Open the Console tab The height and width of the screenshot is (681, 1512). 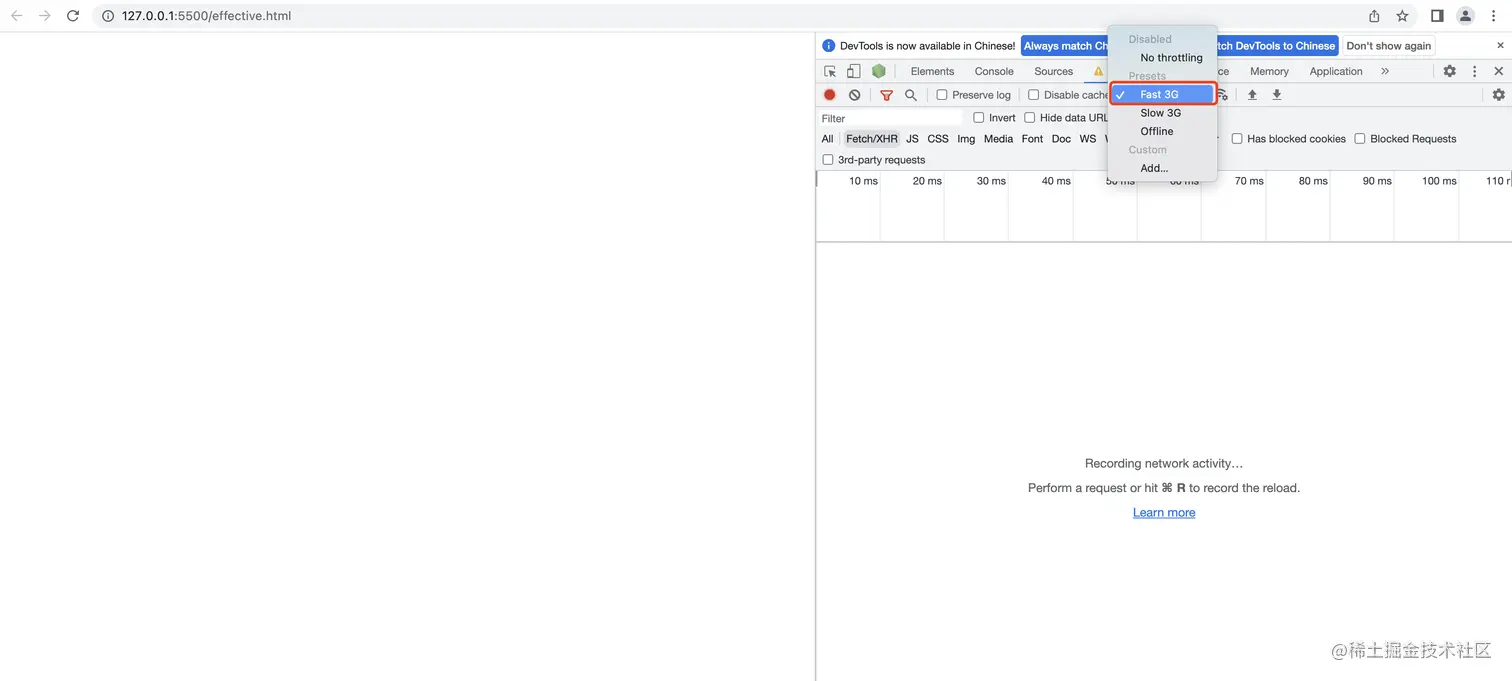994,71
